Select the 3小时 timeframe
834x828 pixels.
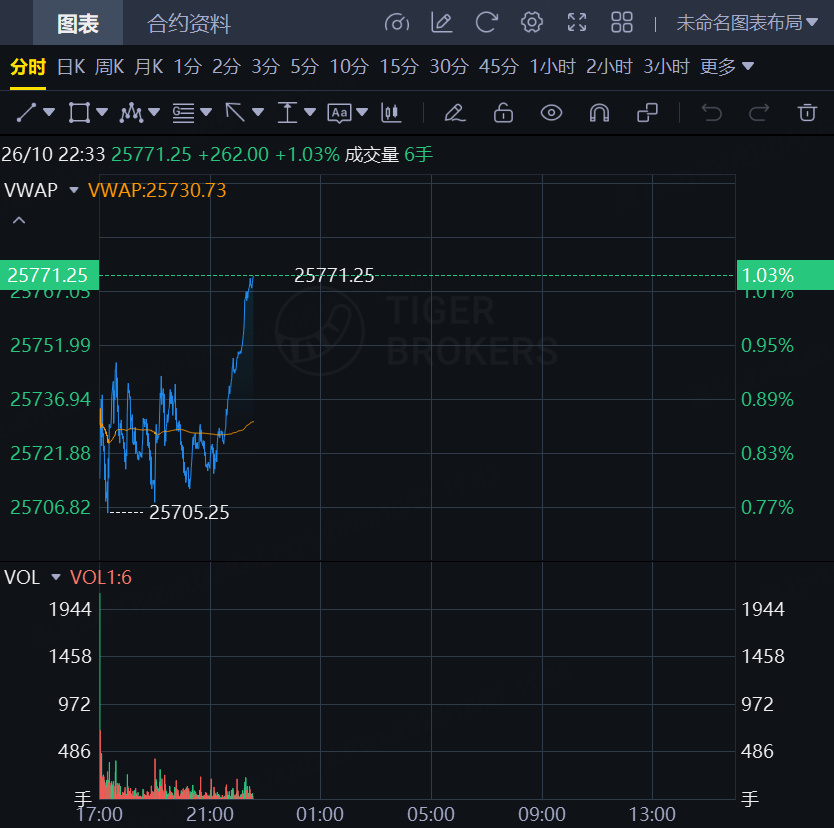666,67
